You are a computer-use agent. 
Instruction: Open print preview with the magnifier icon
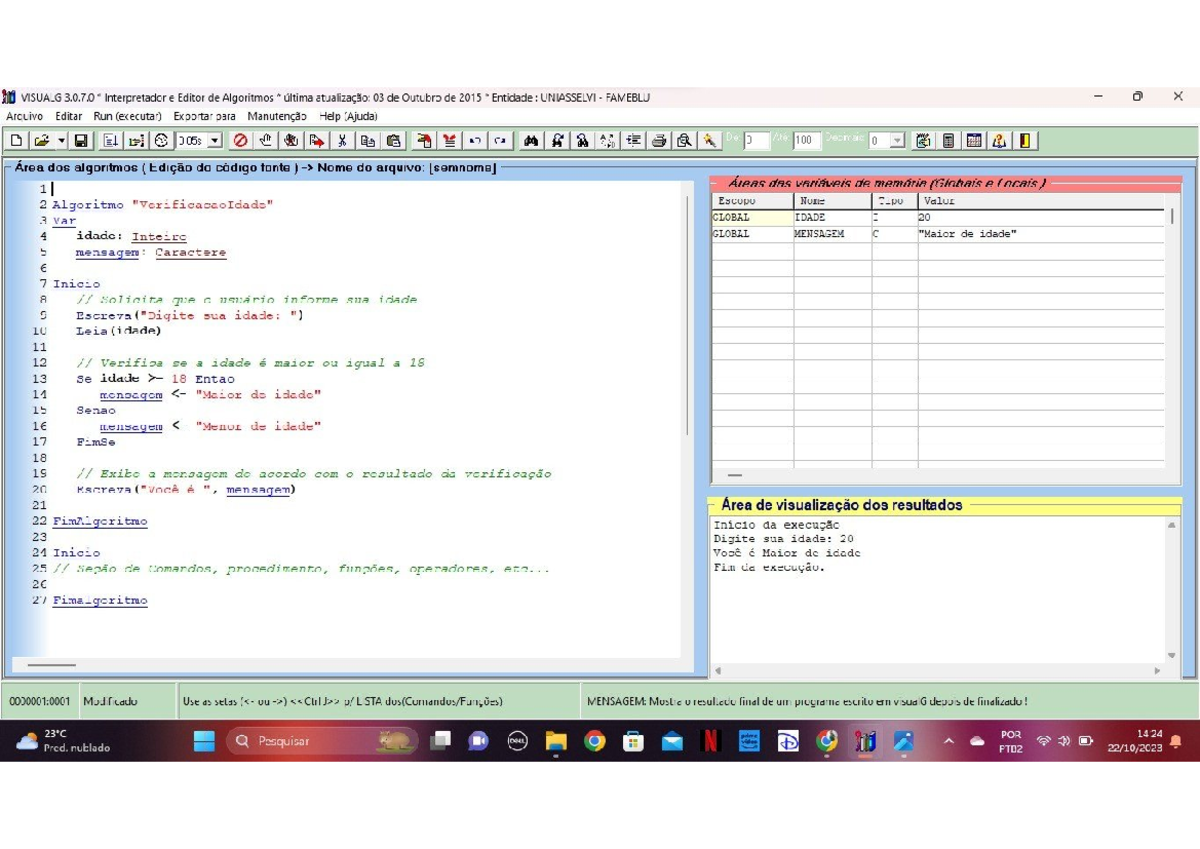[684, 141]
